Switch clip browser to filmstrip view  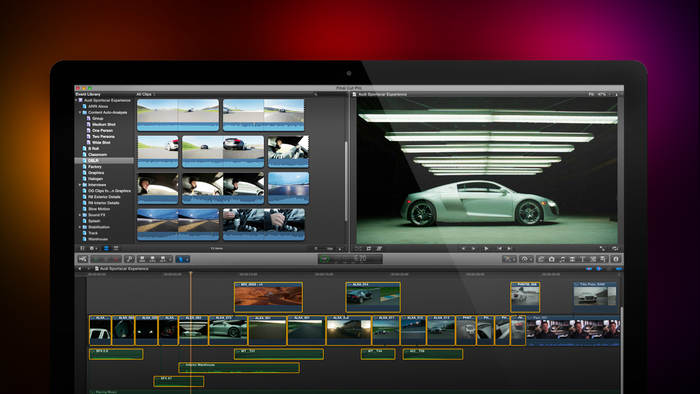[x=107, y=249]
